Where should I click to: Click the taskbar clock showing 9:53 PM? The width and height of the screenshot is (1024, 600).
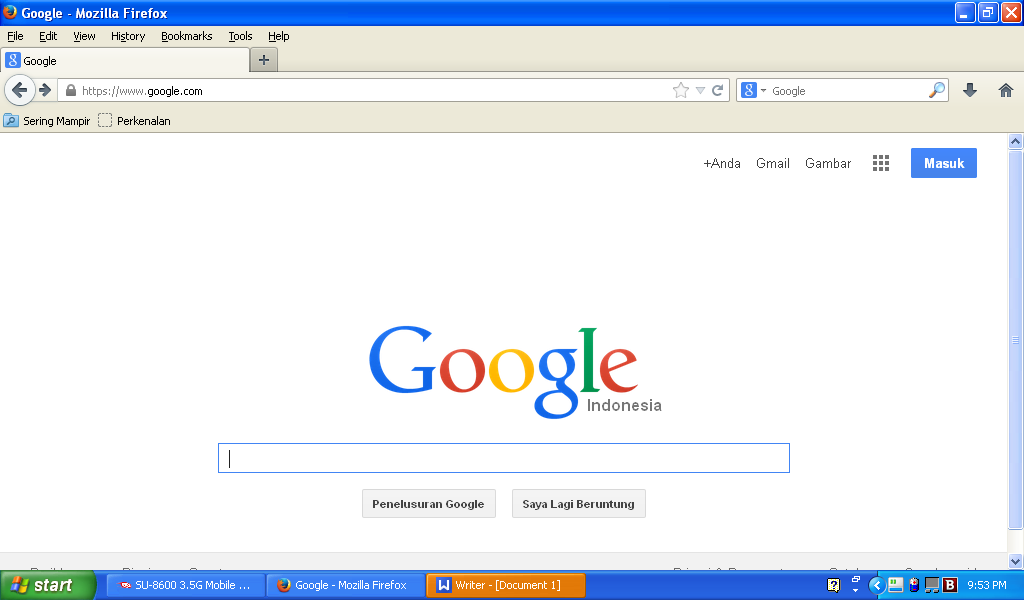point(987,585)
